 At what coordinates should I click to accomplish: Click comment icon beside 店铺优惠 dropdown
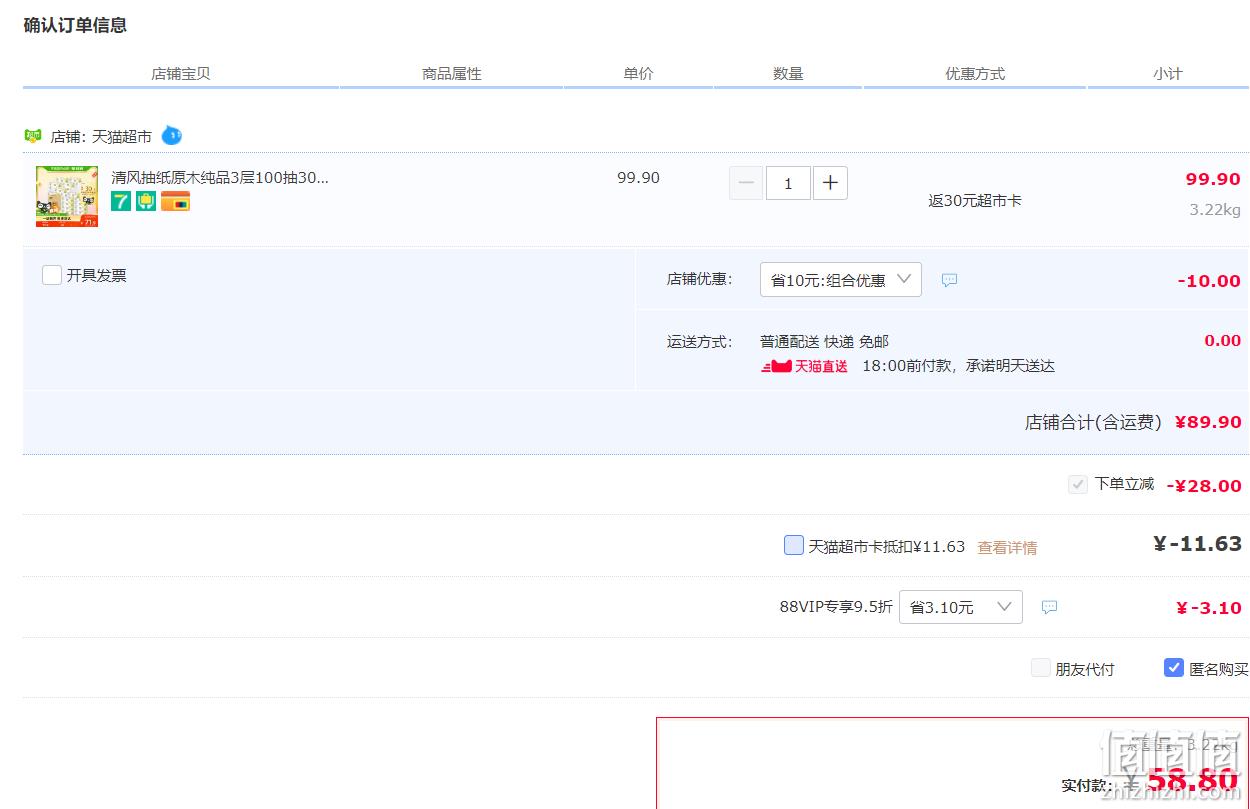point(950,280)
